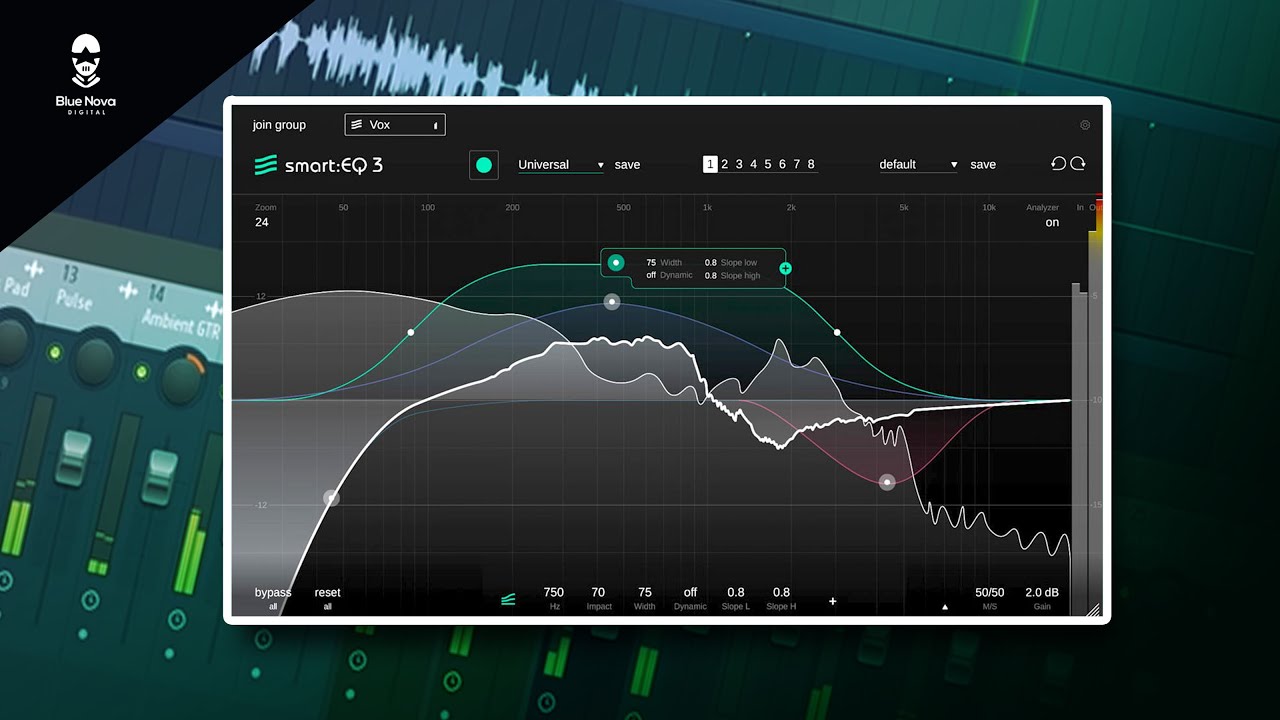Click save next to Universal profile
Image resolution: width=1280 pixels, height=720 pixels.
pyautogui.click(x=627, y=165)
